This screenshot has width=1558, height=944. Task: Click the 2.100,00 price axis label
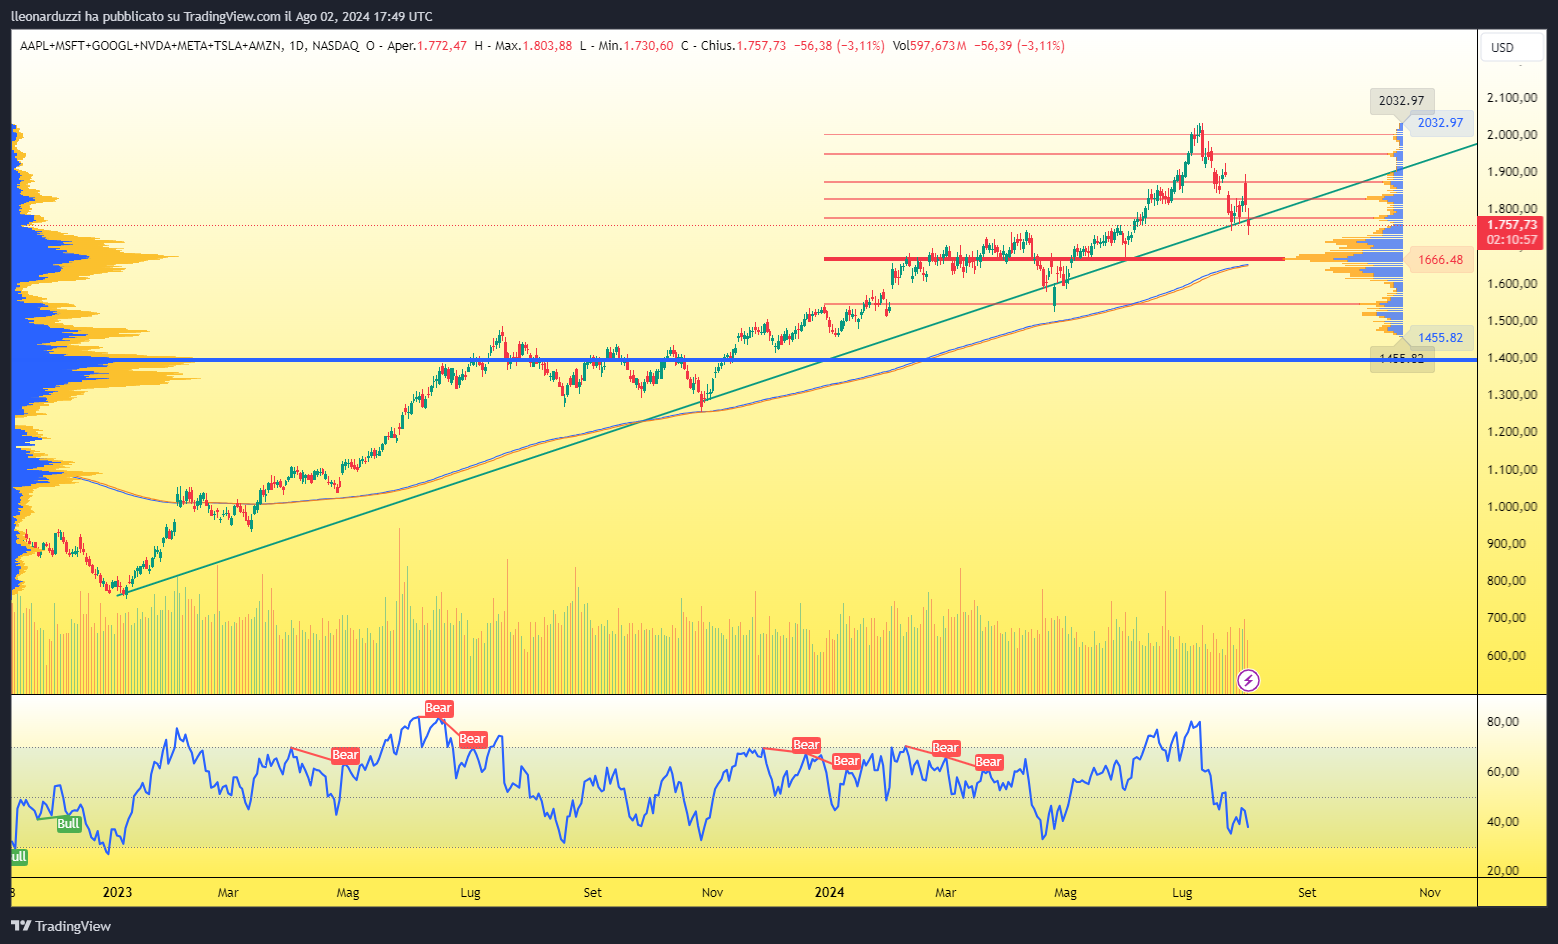tap(1511, 98)
